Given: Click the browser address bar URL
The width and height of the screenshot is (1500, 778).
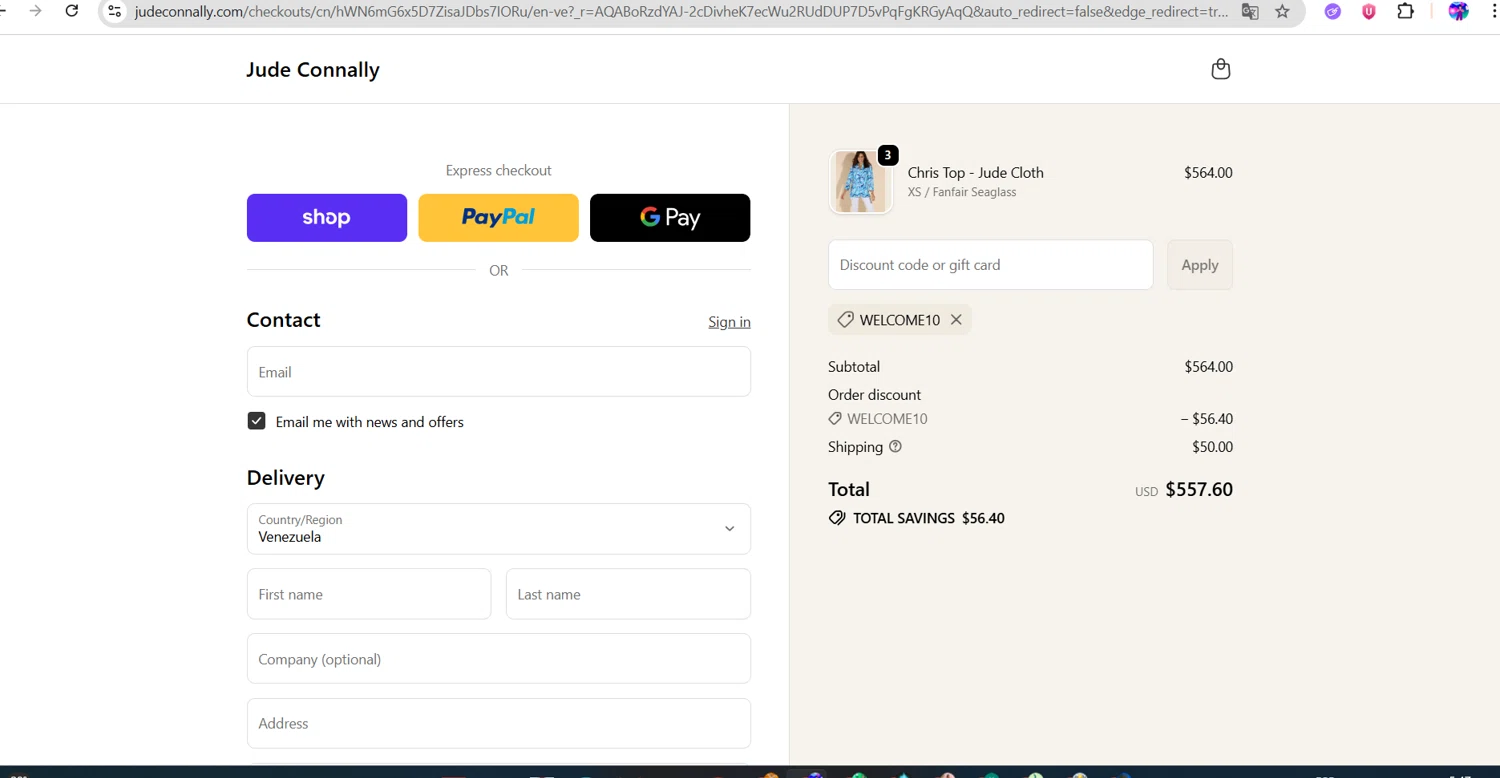Looking at the screenshot, I should tap(680, 12).
